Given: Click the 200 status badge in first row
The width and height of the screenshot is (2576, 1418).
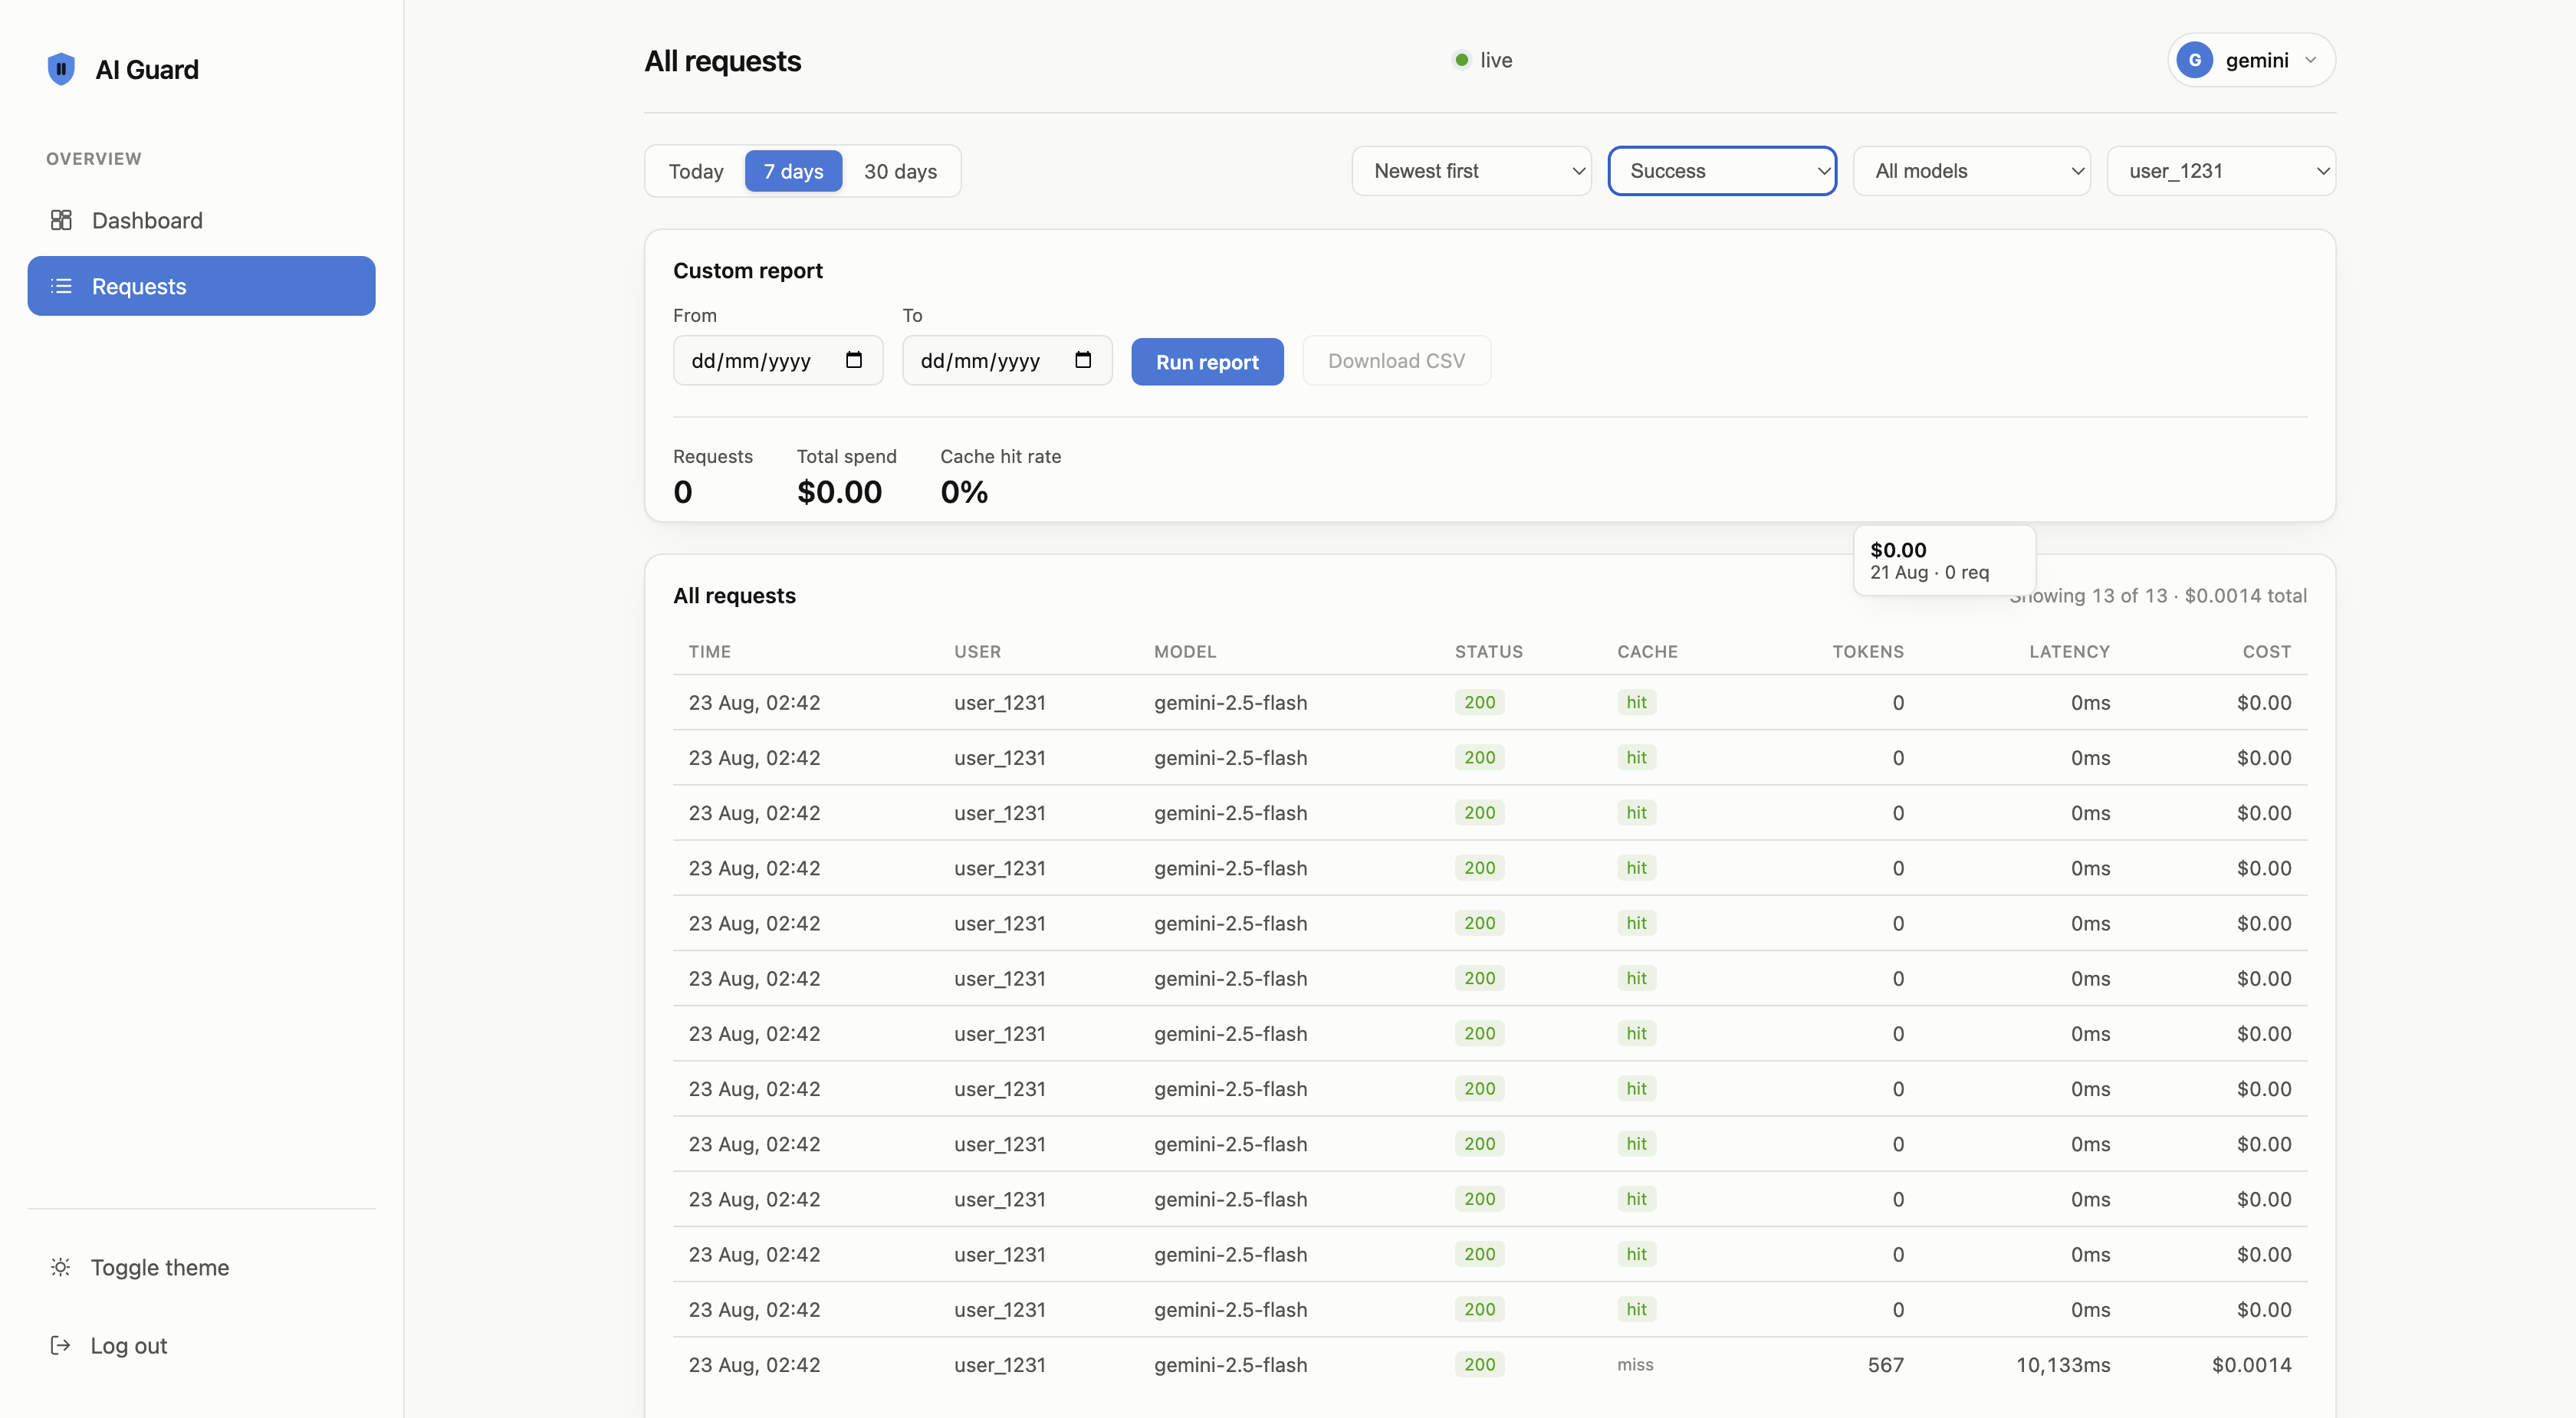Looking at the screenshot, I should point(1479,702).
